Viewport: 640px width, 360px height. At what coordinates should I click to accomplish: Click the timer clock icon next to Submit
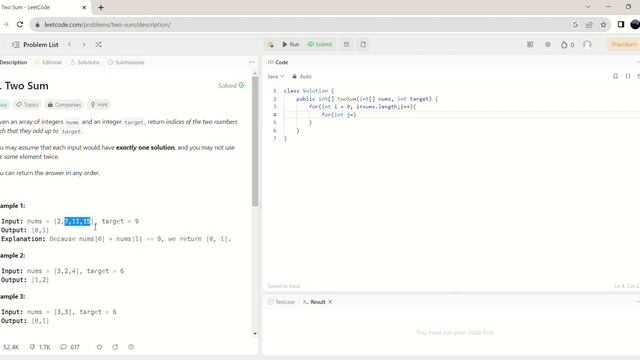[x=347, y=44]
